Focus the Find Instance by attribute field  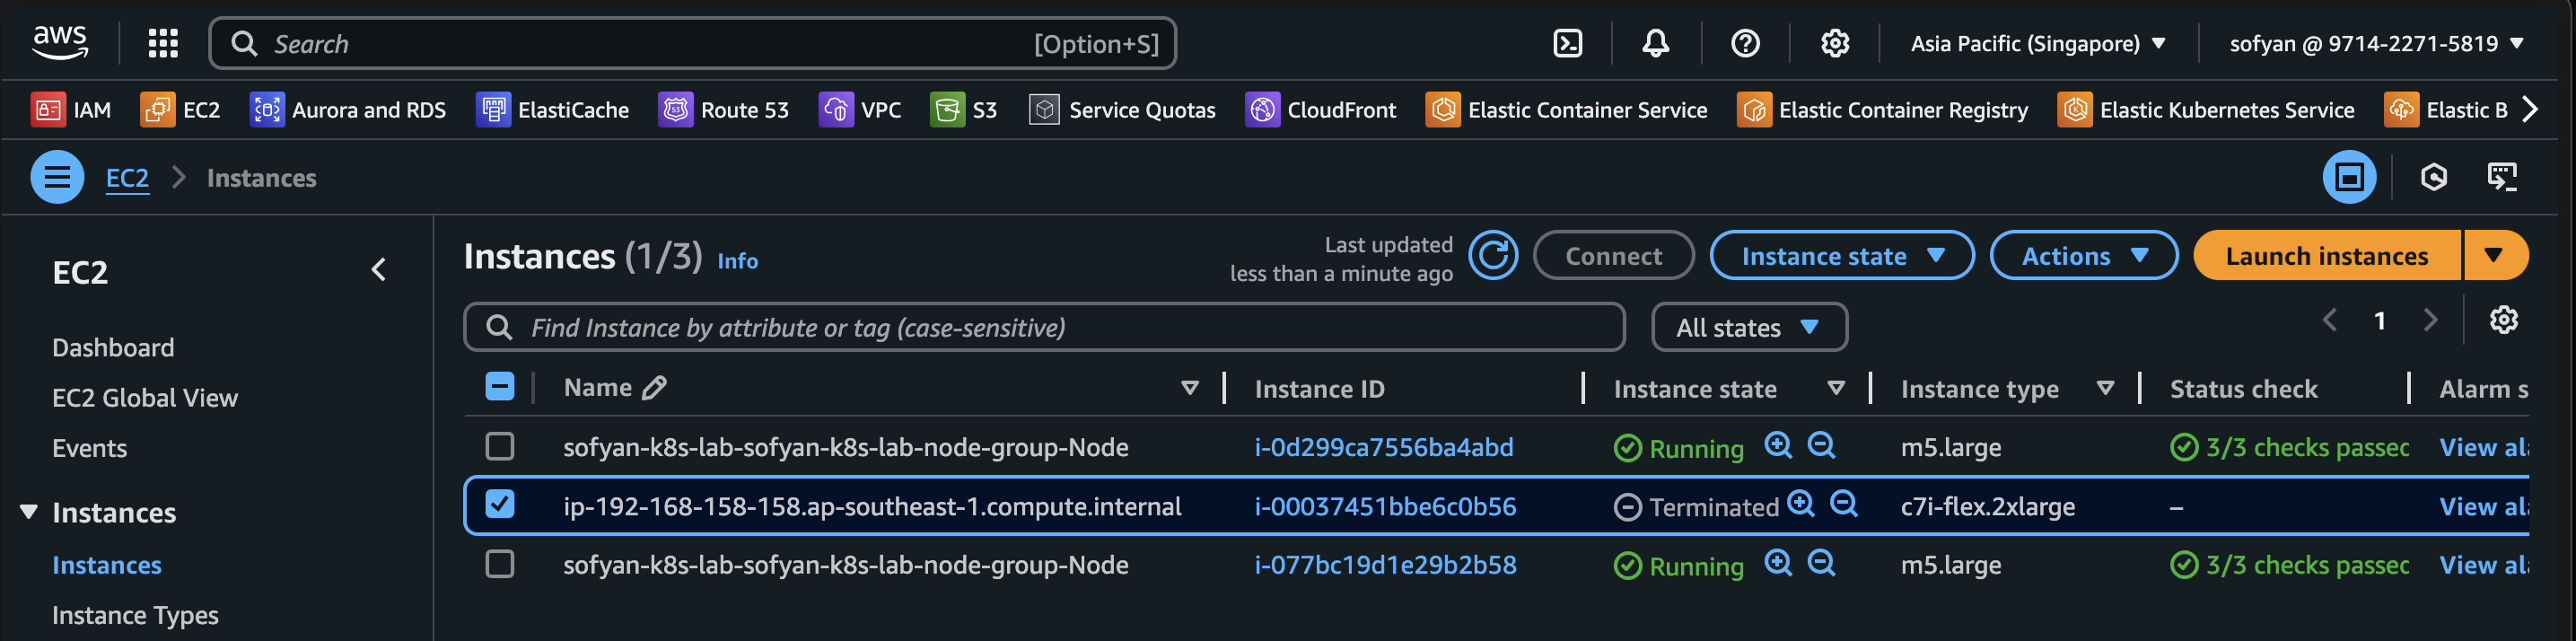pos(1044,327)
